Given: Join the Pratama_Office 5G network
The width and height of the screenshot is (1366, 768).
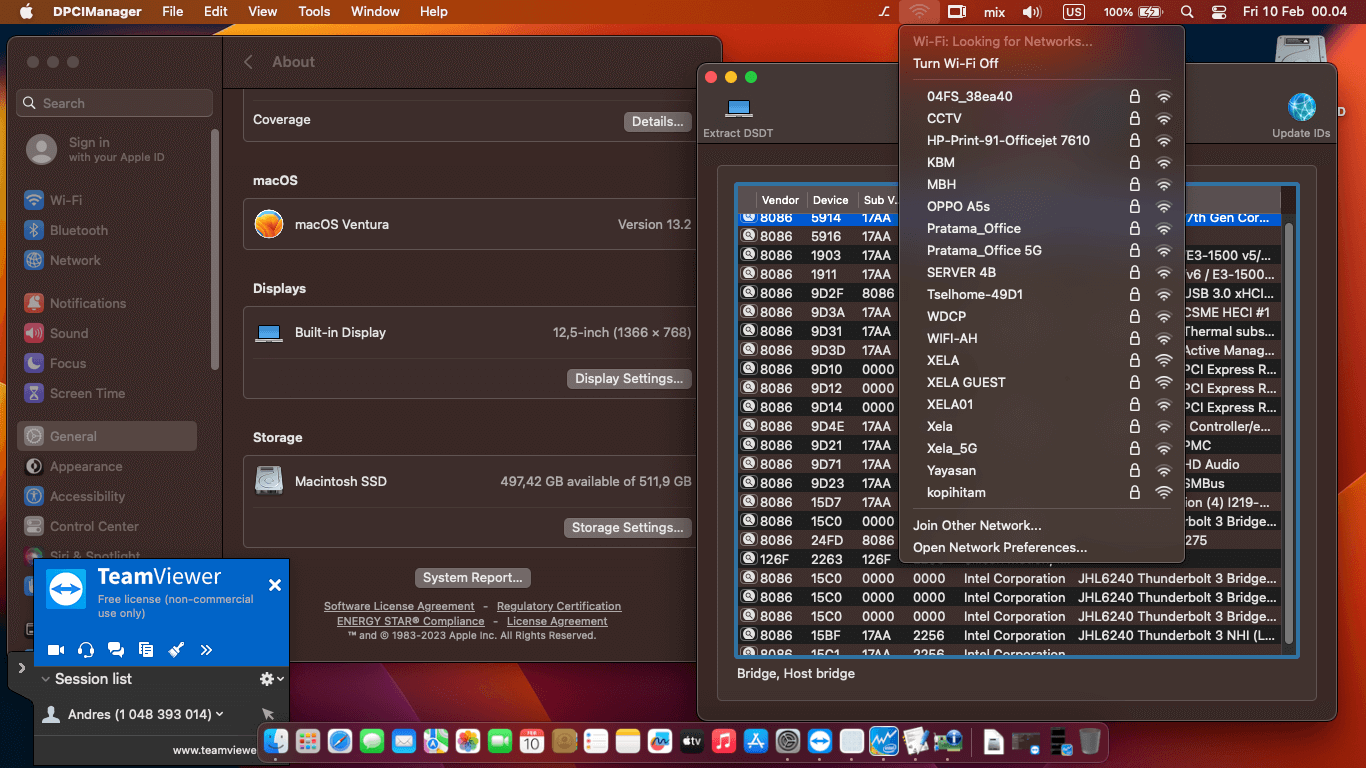Looking at the screenshot, I should [x=1042, y=250].
